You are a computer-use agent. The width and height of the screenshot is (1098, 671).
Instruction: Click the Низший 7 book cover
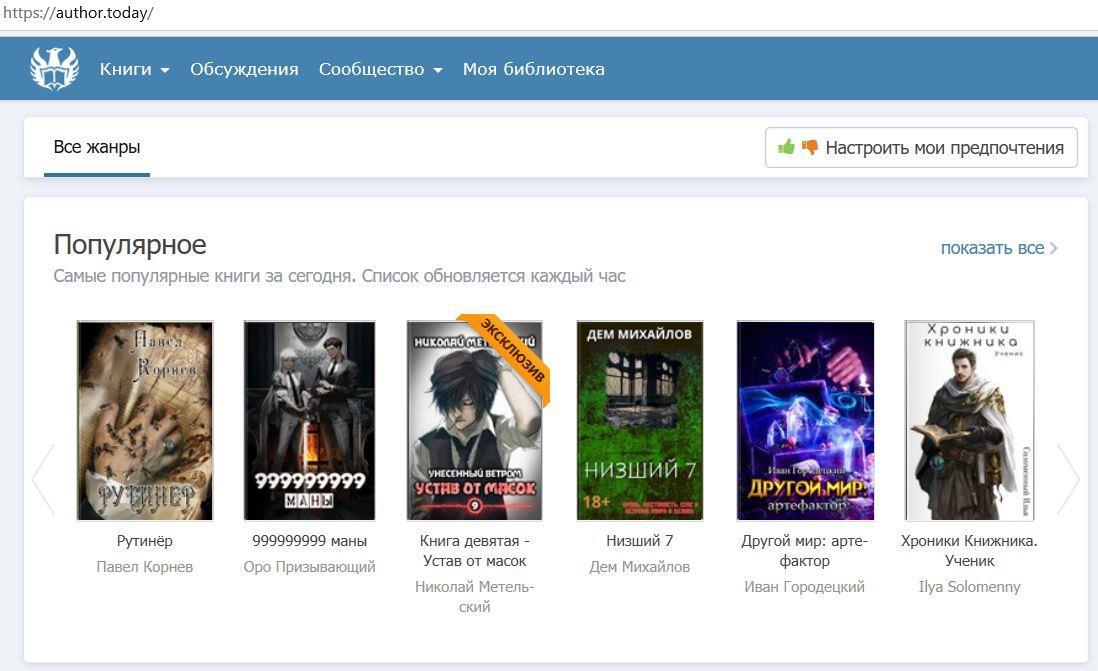pos(640,420)
